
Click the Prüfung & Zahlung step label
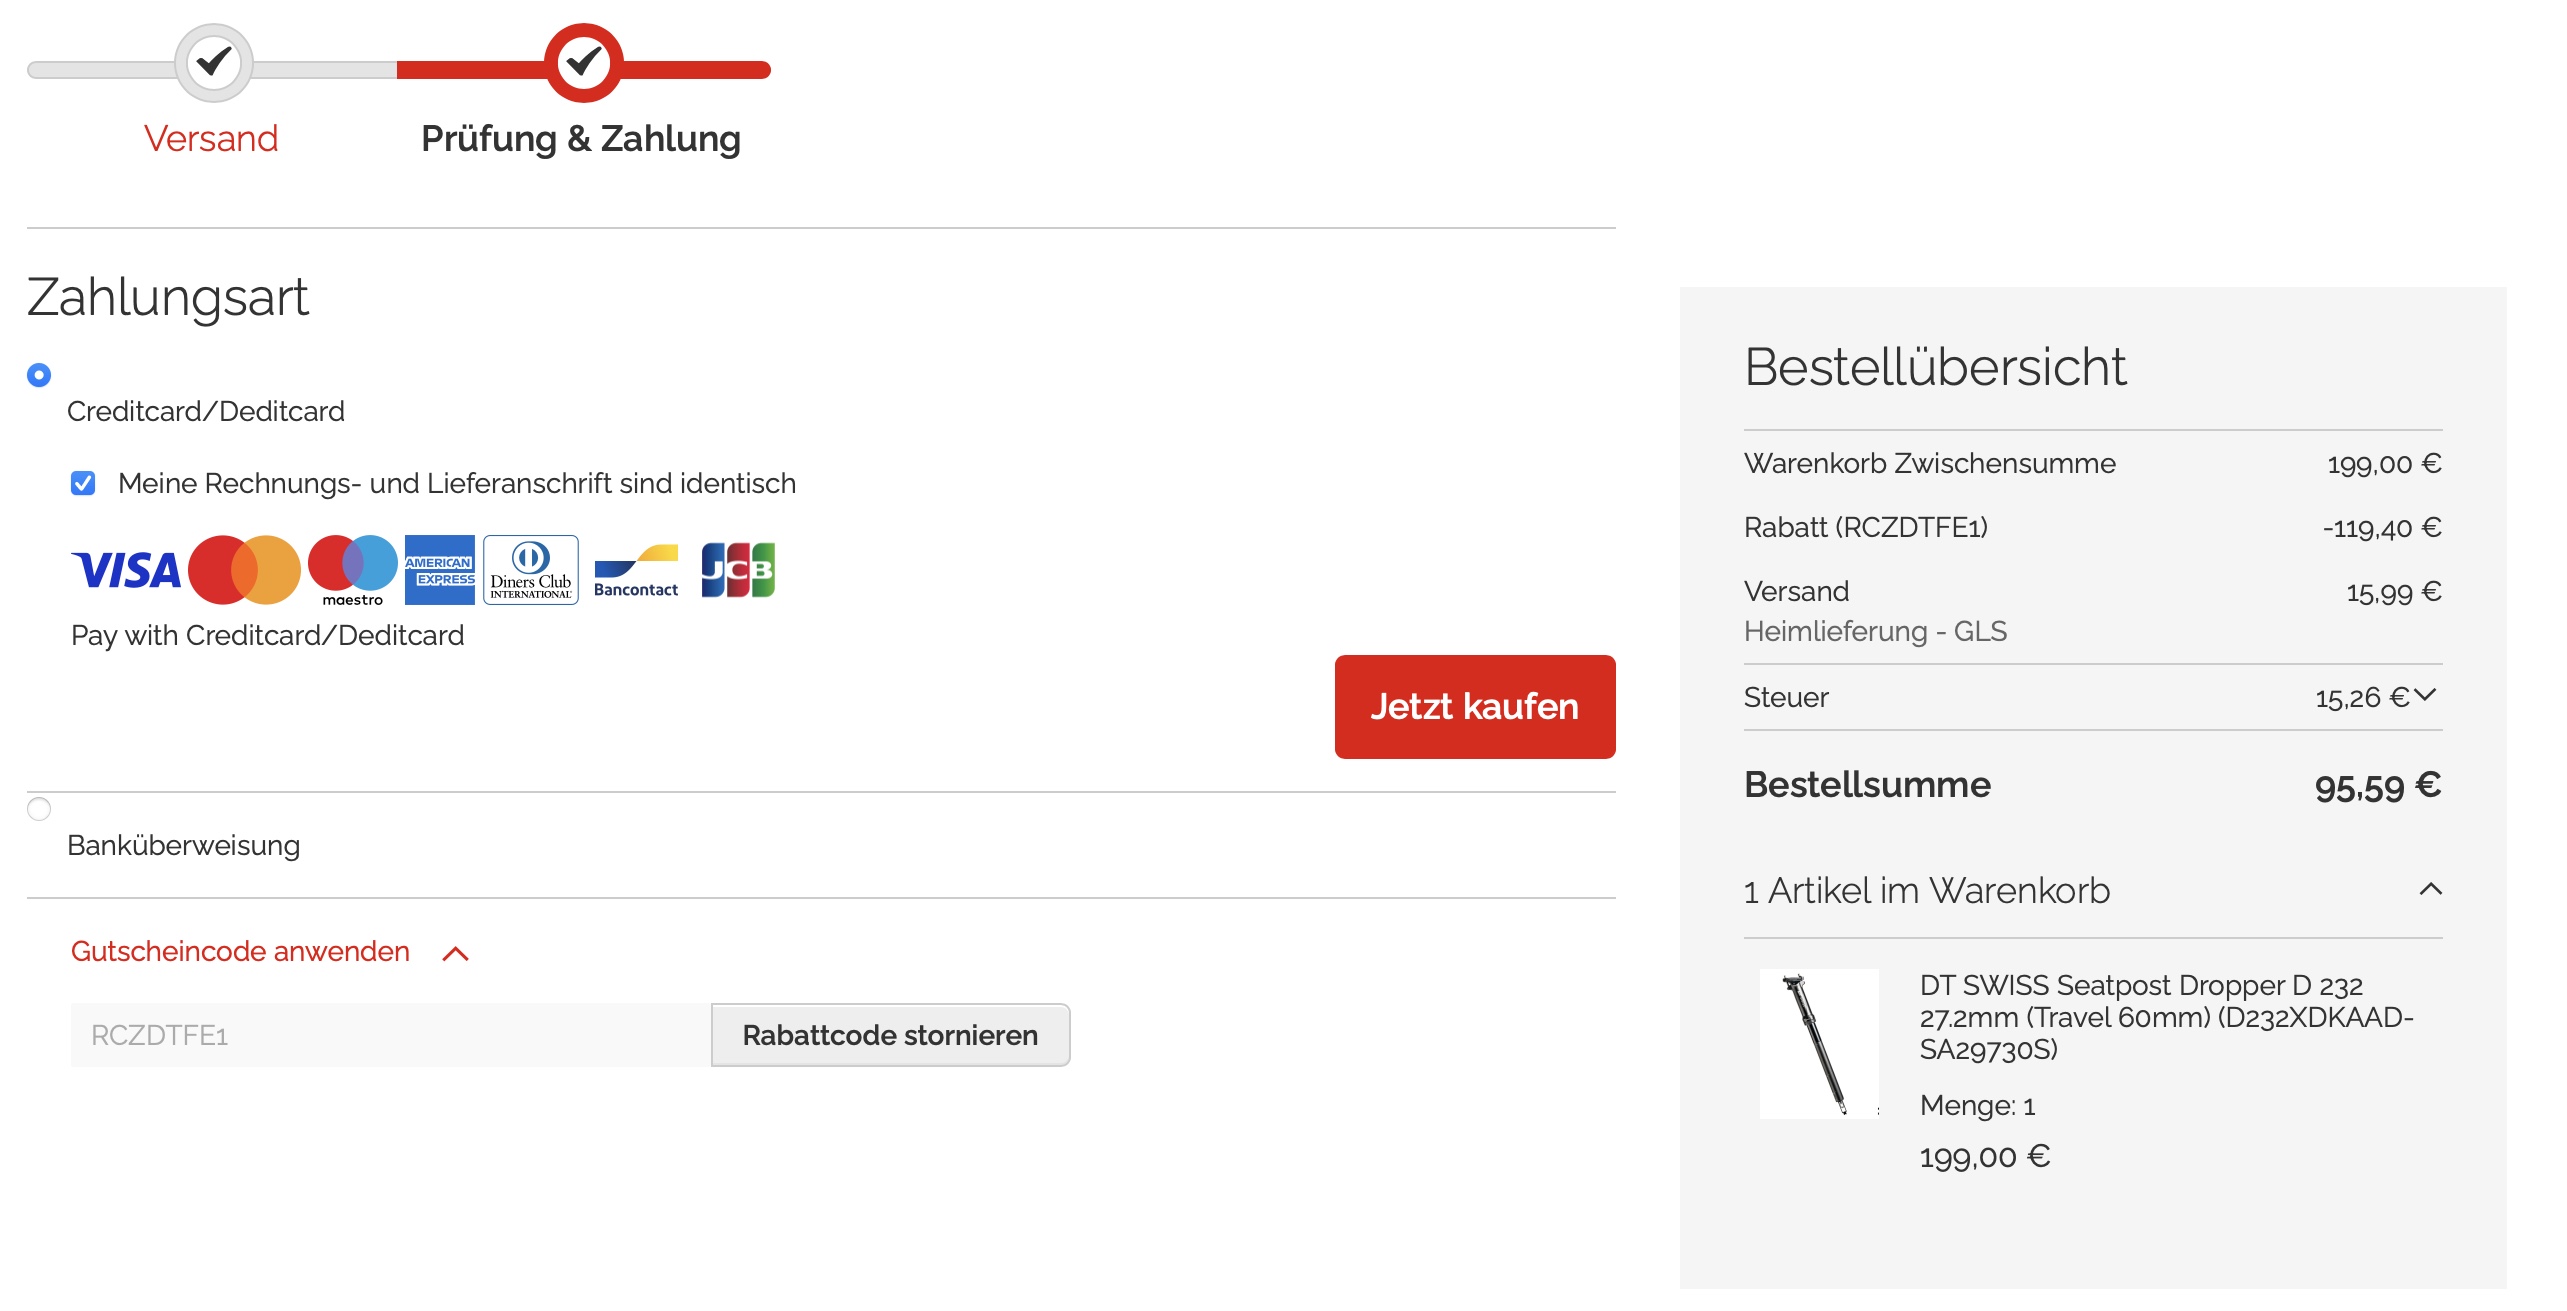[580, 139]
